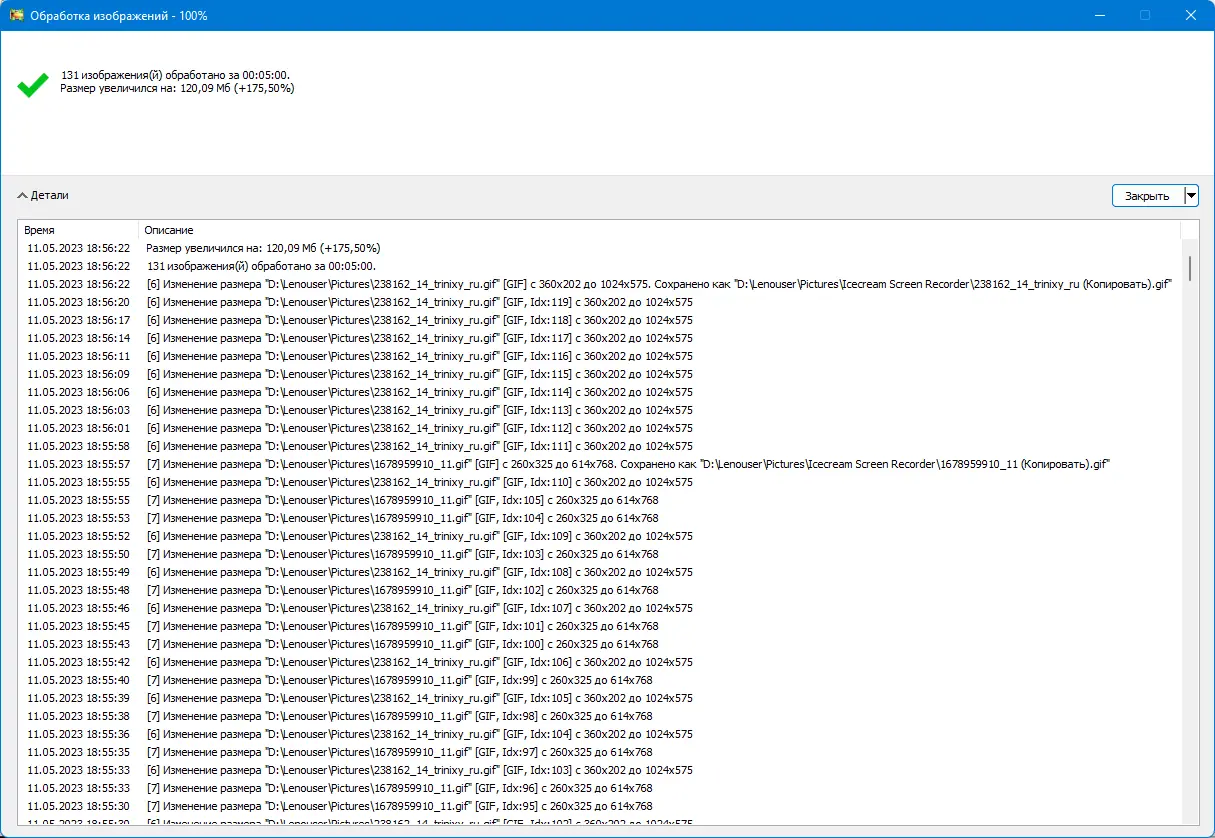Image resolution: width=1215 pixels, height=838 pixels.
Task: Close the window using the title bar X
Action: 1191,16
